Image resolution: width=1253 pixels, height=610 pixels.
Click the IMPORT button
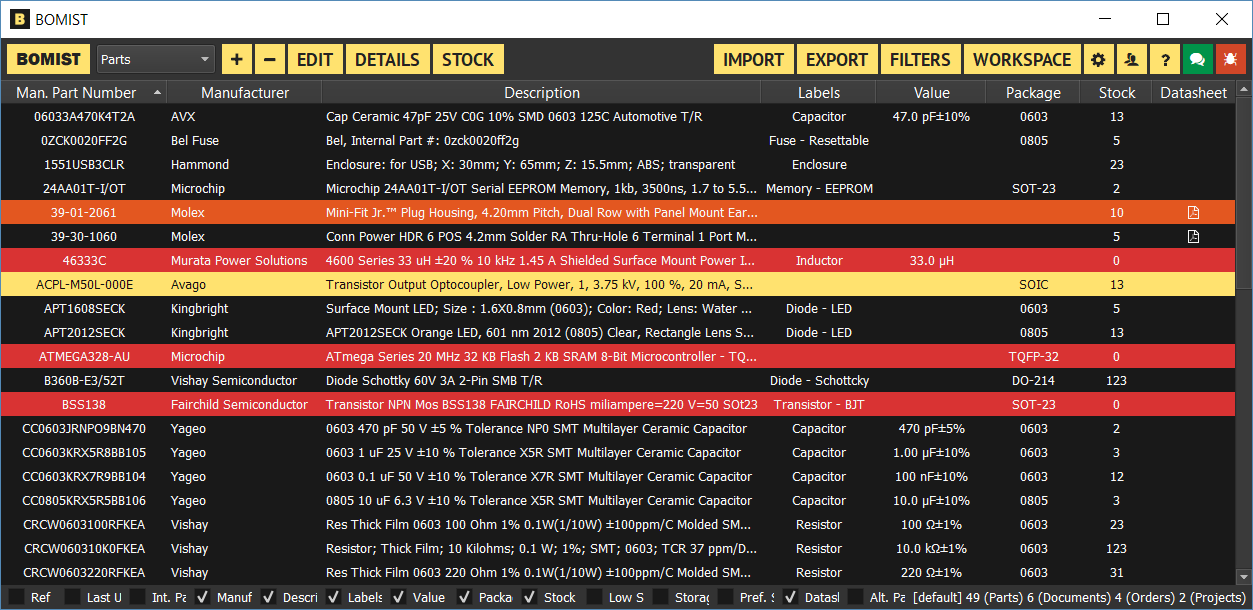click(754, 59)
